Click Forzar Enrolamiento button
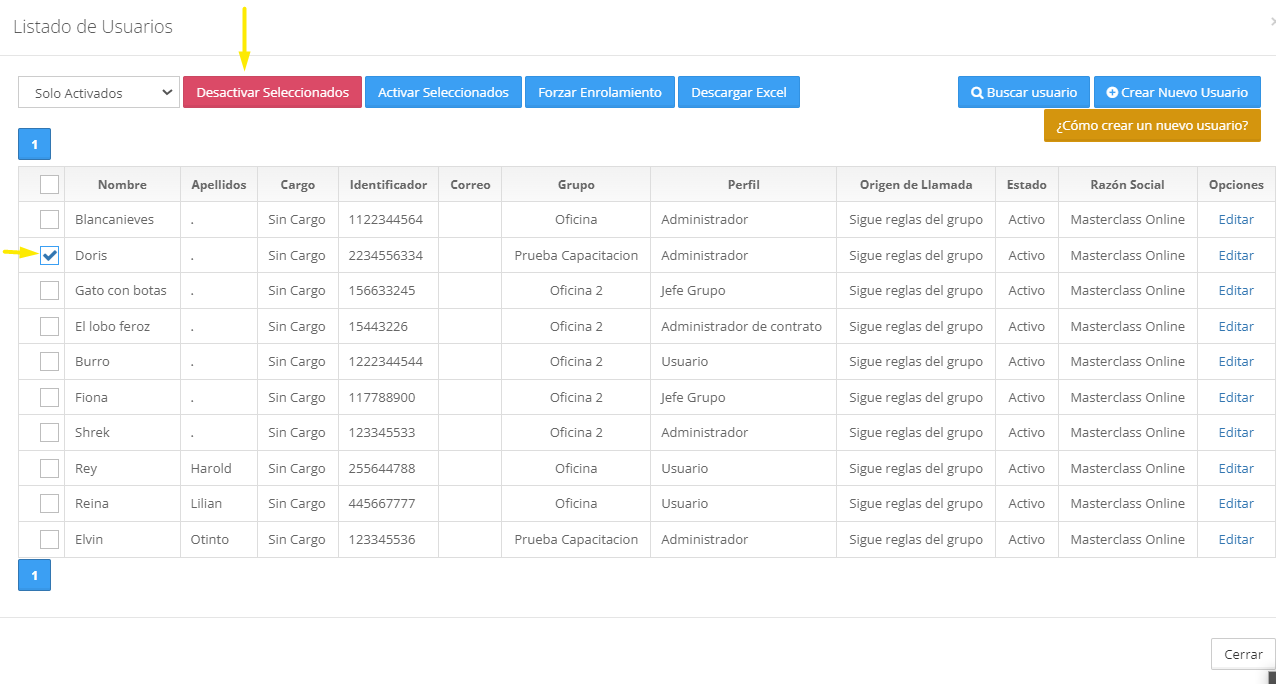Screen dimensions: 1276x684 [599, 92]
